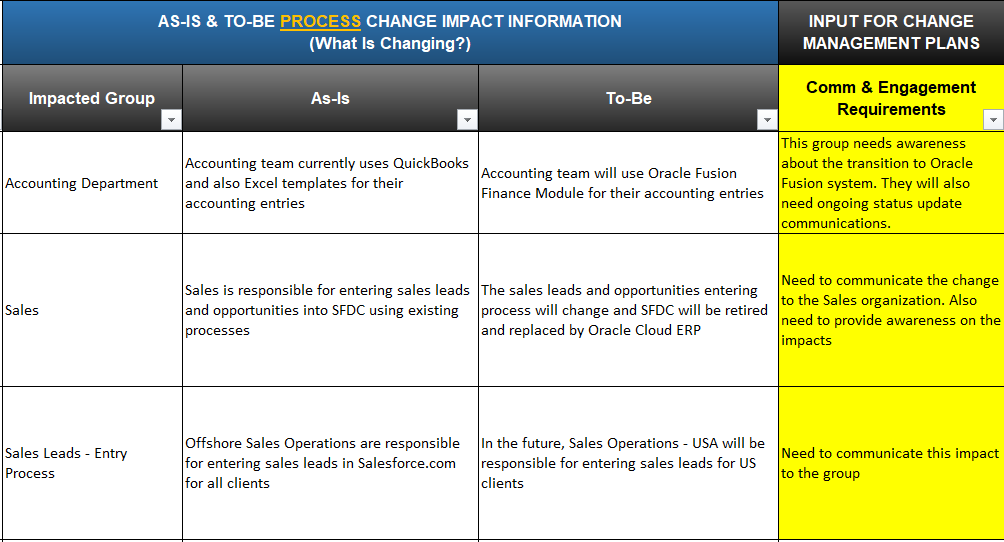Click yellow cell about Oracle Fusion transition awareness
The width and height of the screenshot is (1004, 542).
pos(891,183)
